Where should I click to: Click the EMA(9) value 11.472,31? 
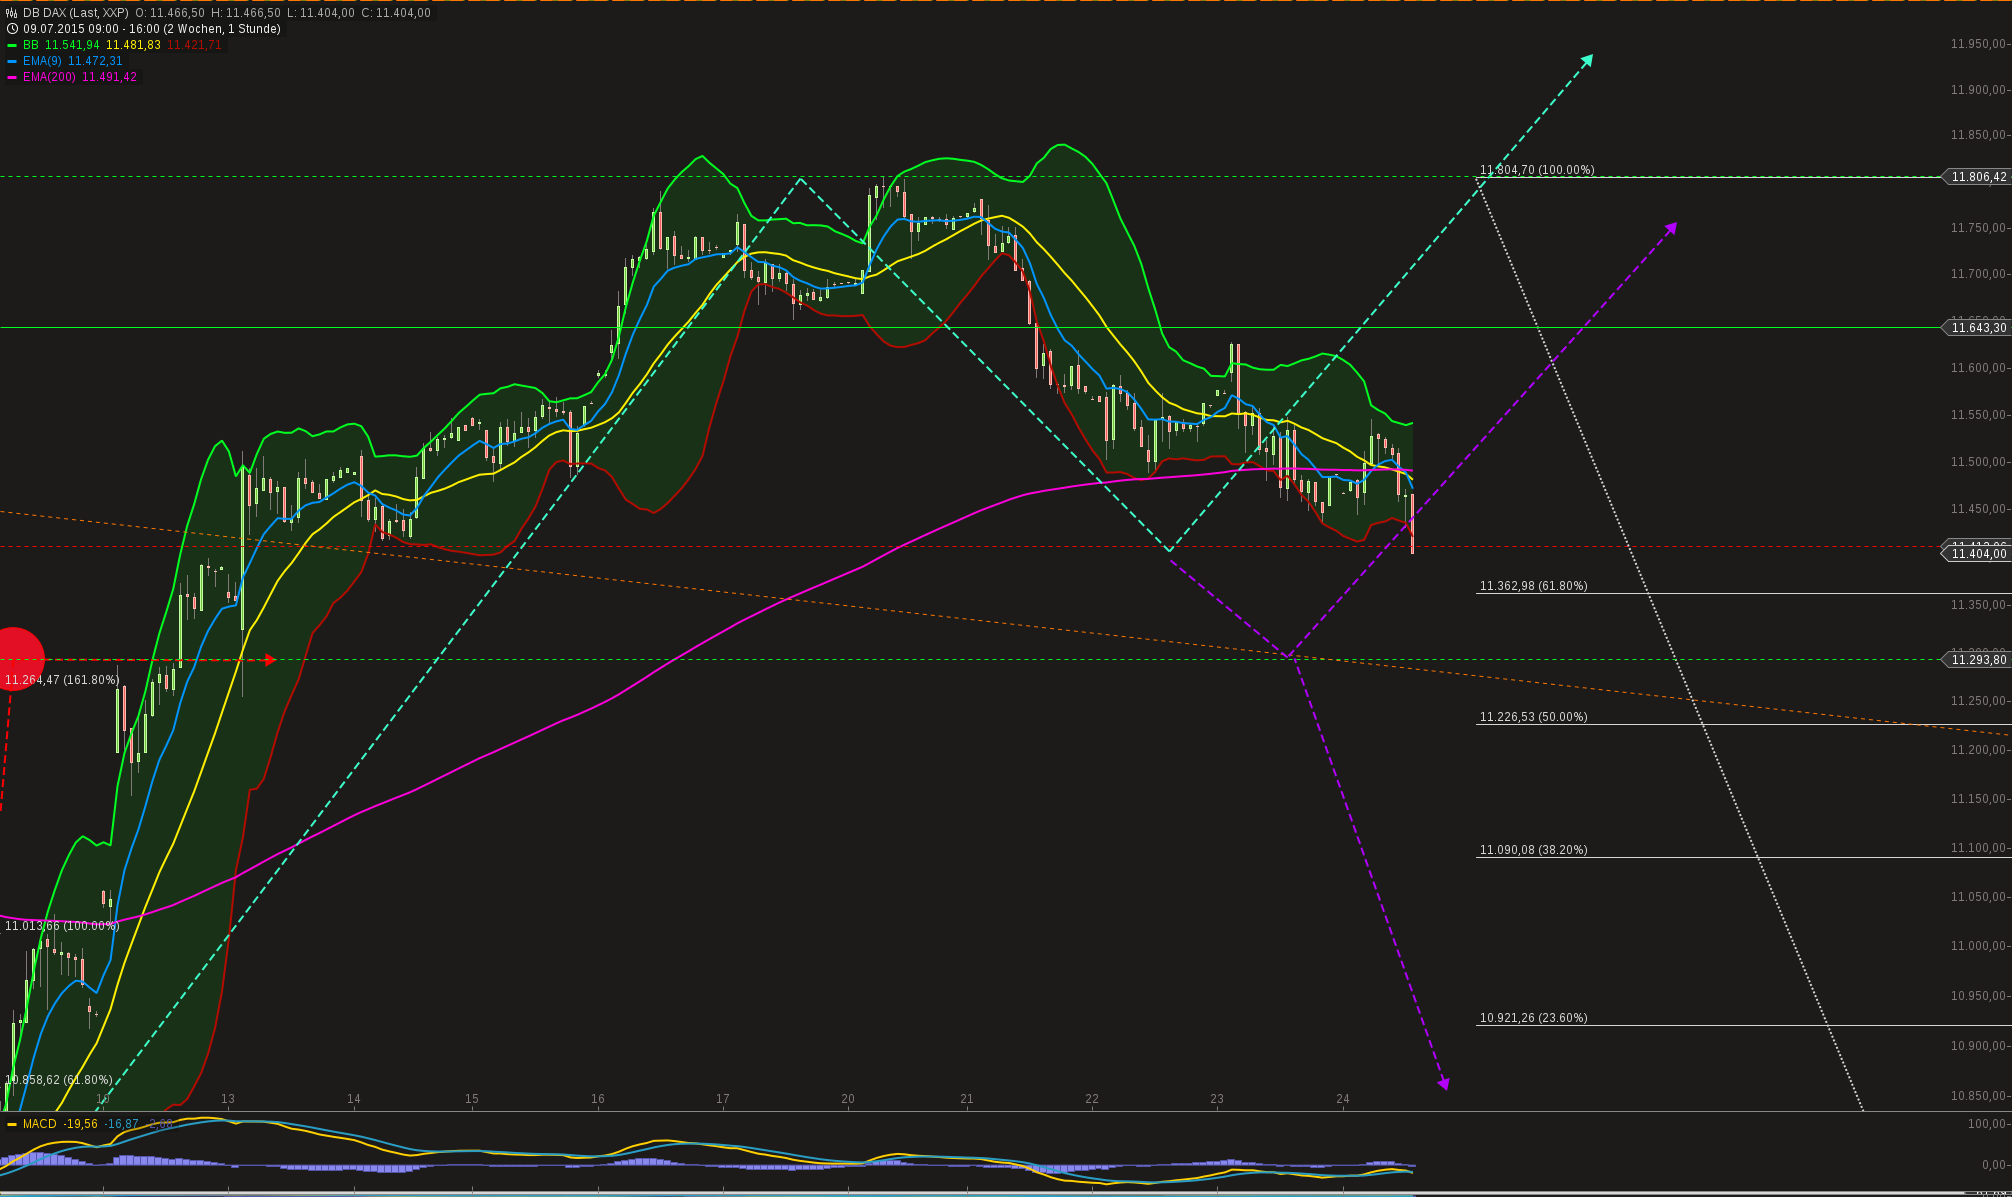pos(95,61)
